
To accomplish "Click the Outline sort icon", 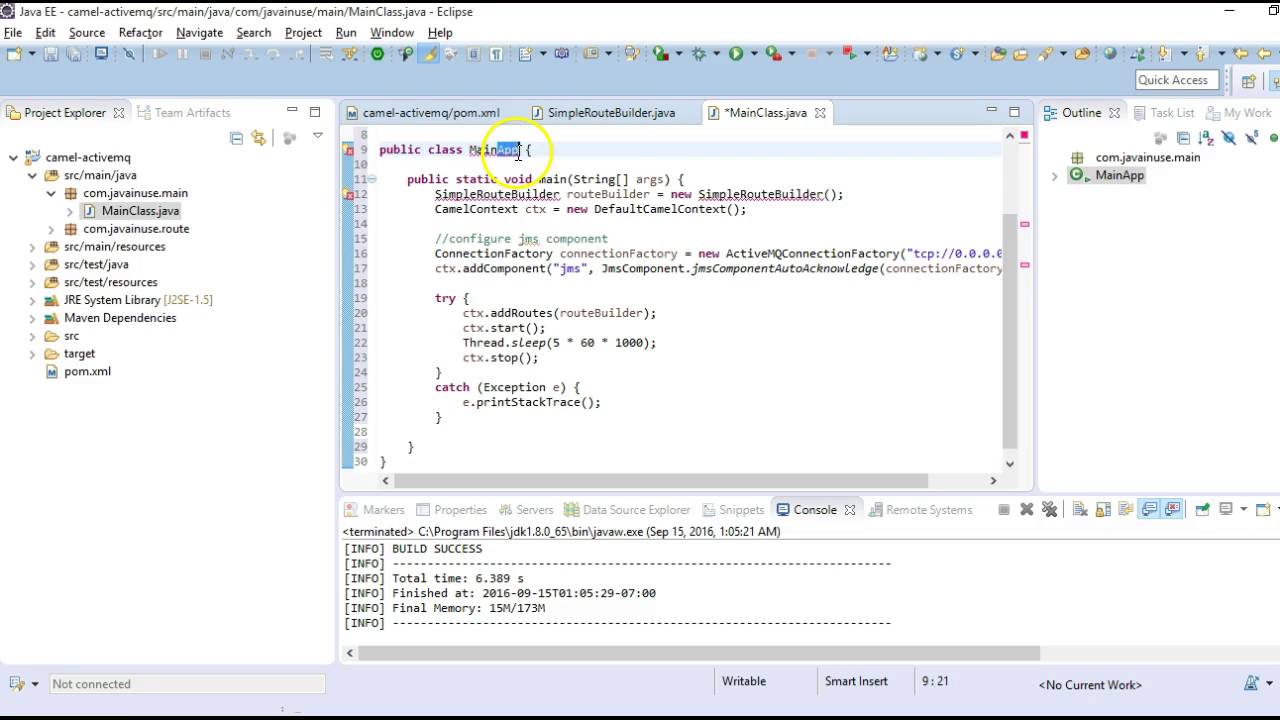I will [x=1206, y=138].
